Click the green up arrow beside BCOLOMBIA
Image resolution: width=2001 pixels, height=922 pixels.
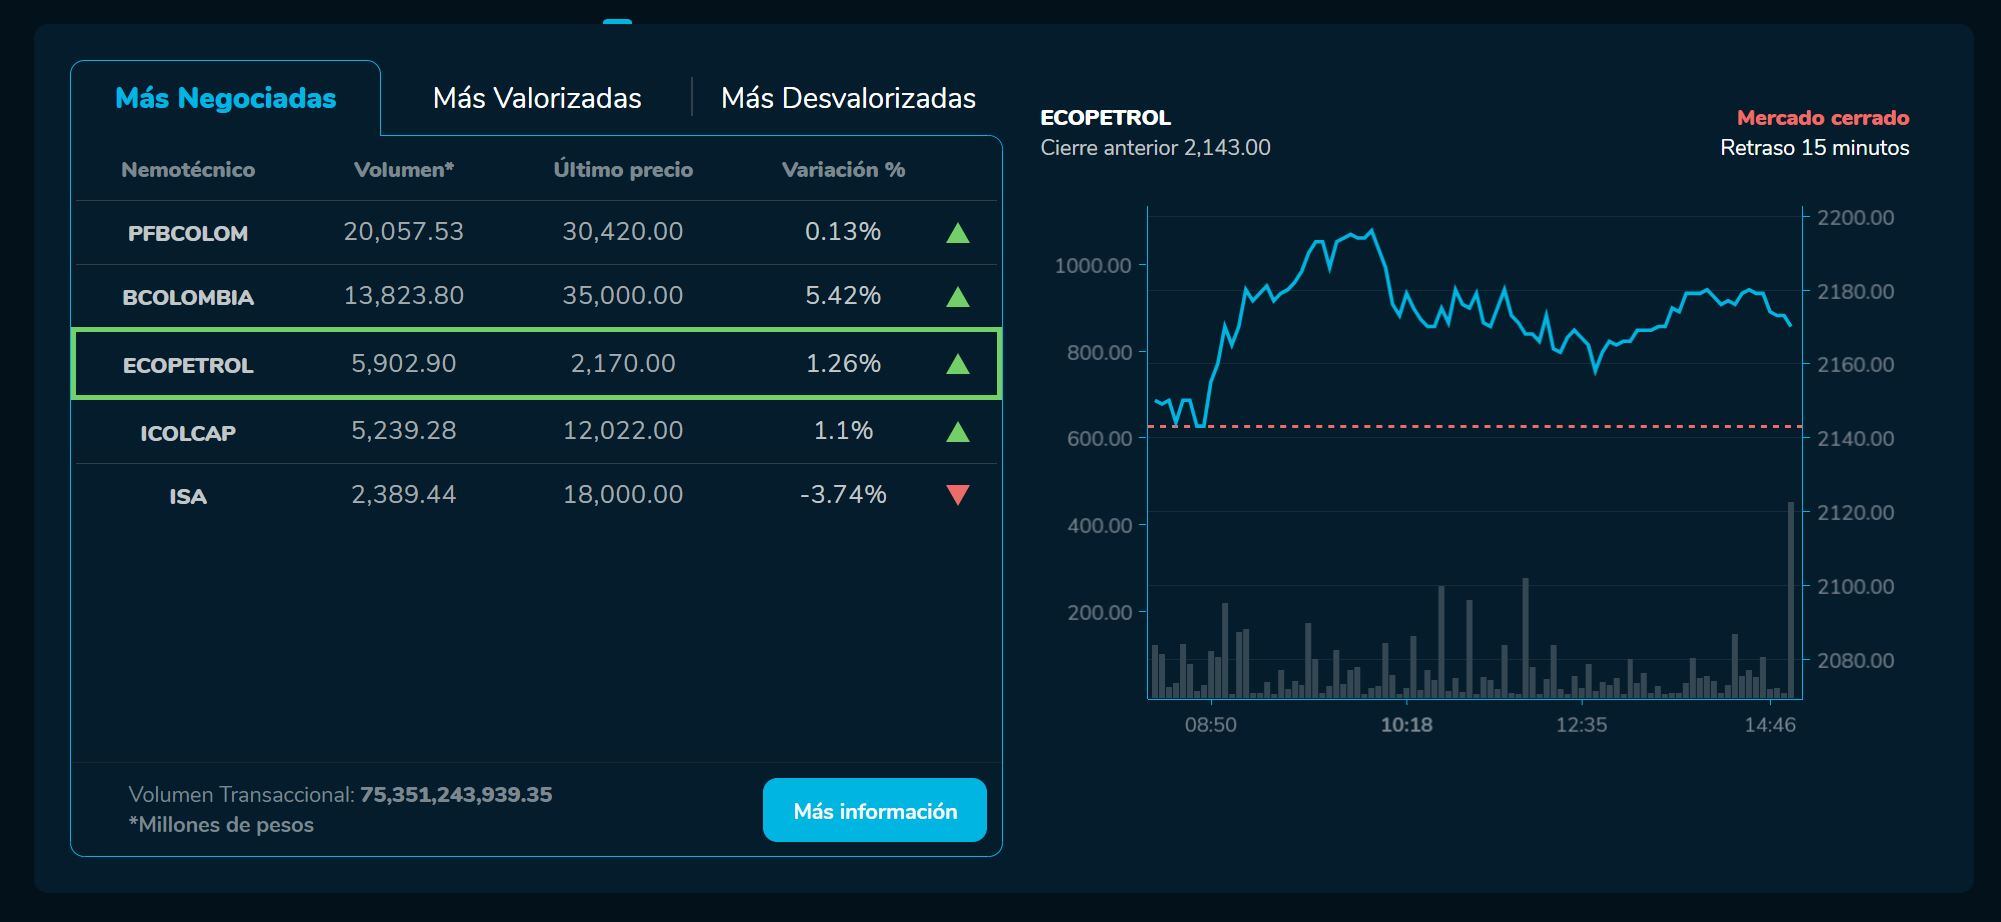959,297
